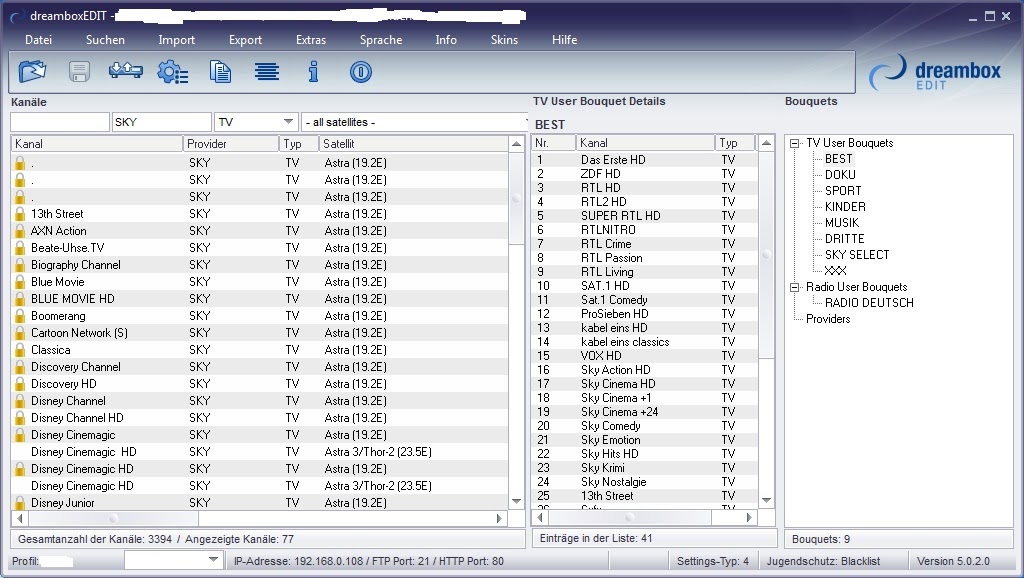Select the Disney Channel HD row

coord(259,417)
